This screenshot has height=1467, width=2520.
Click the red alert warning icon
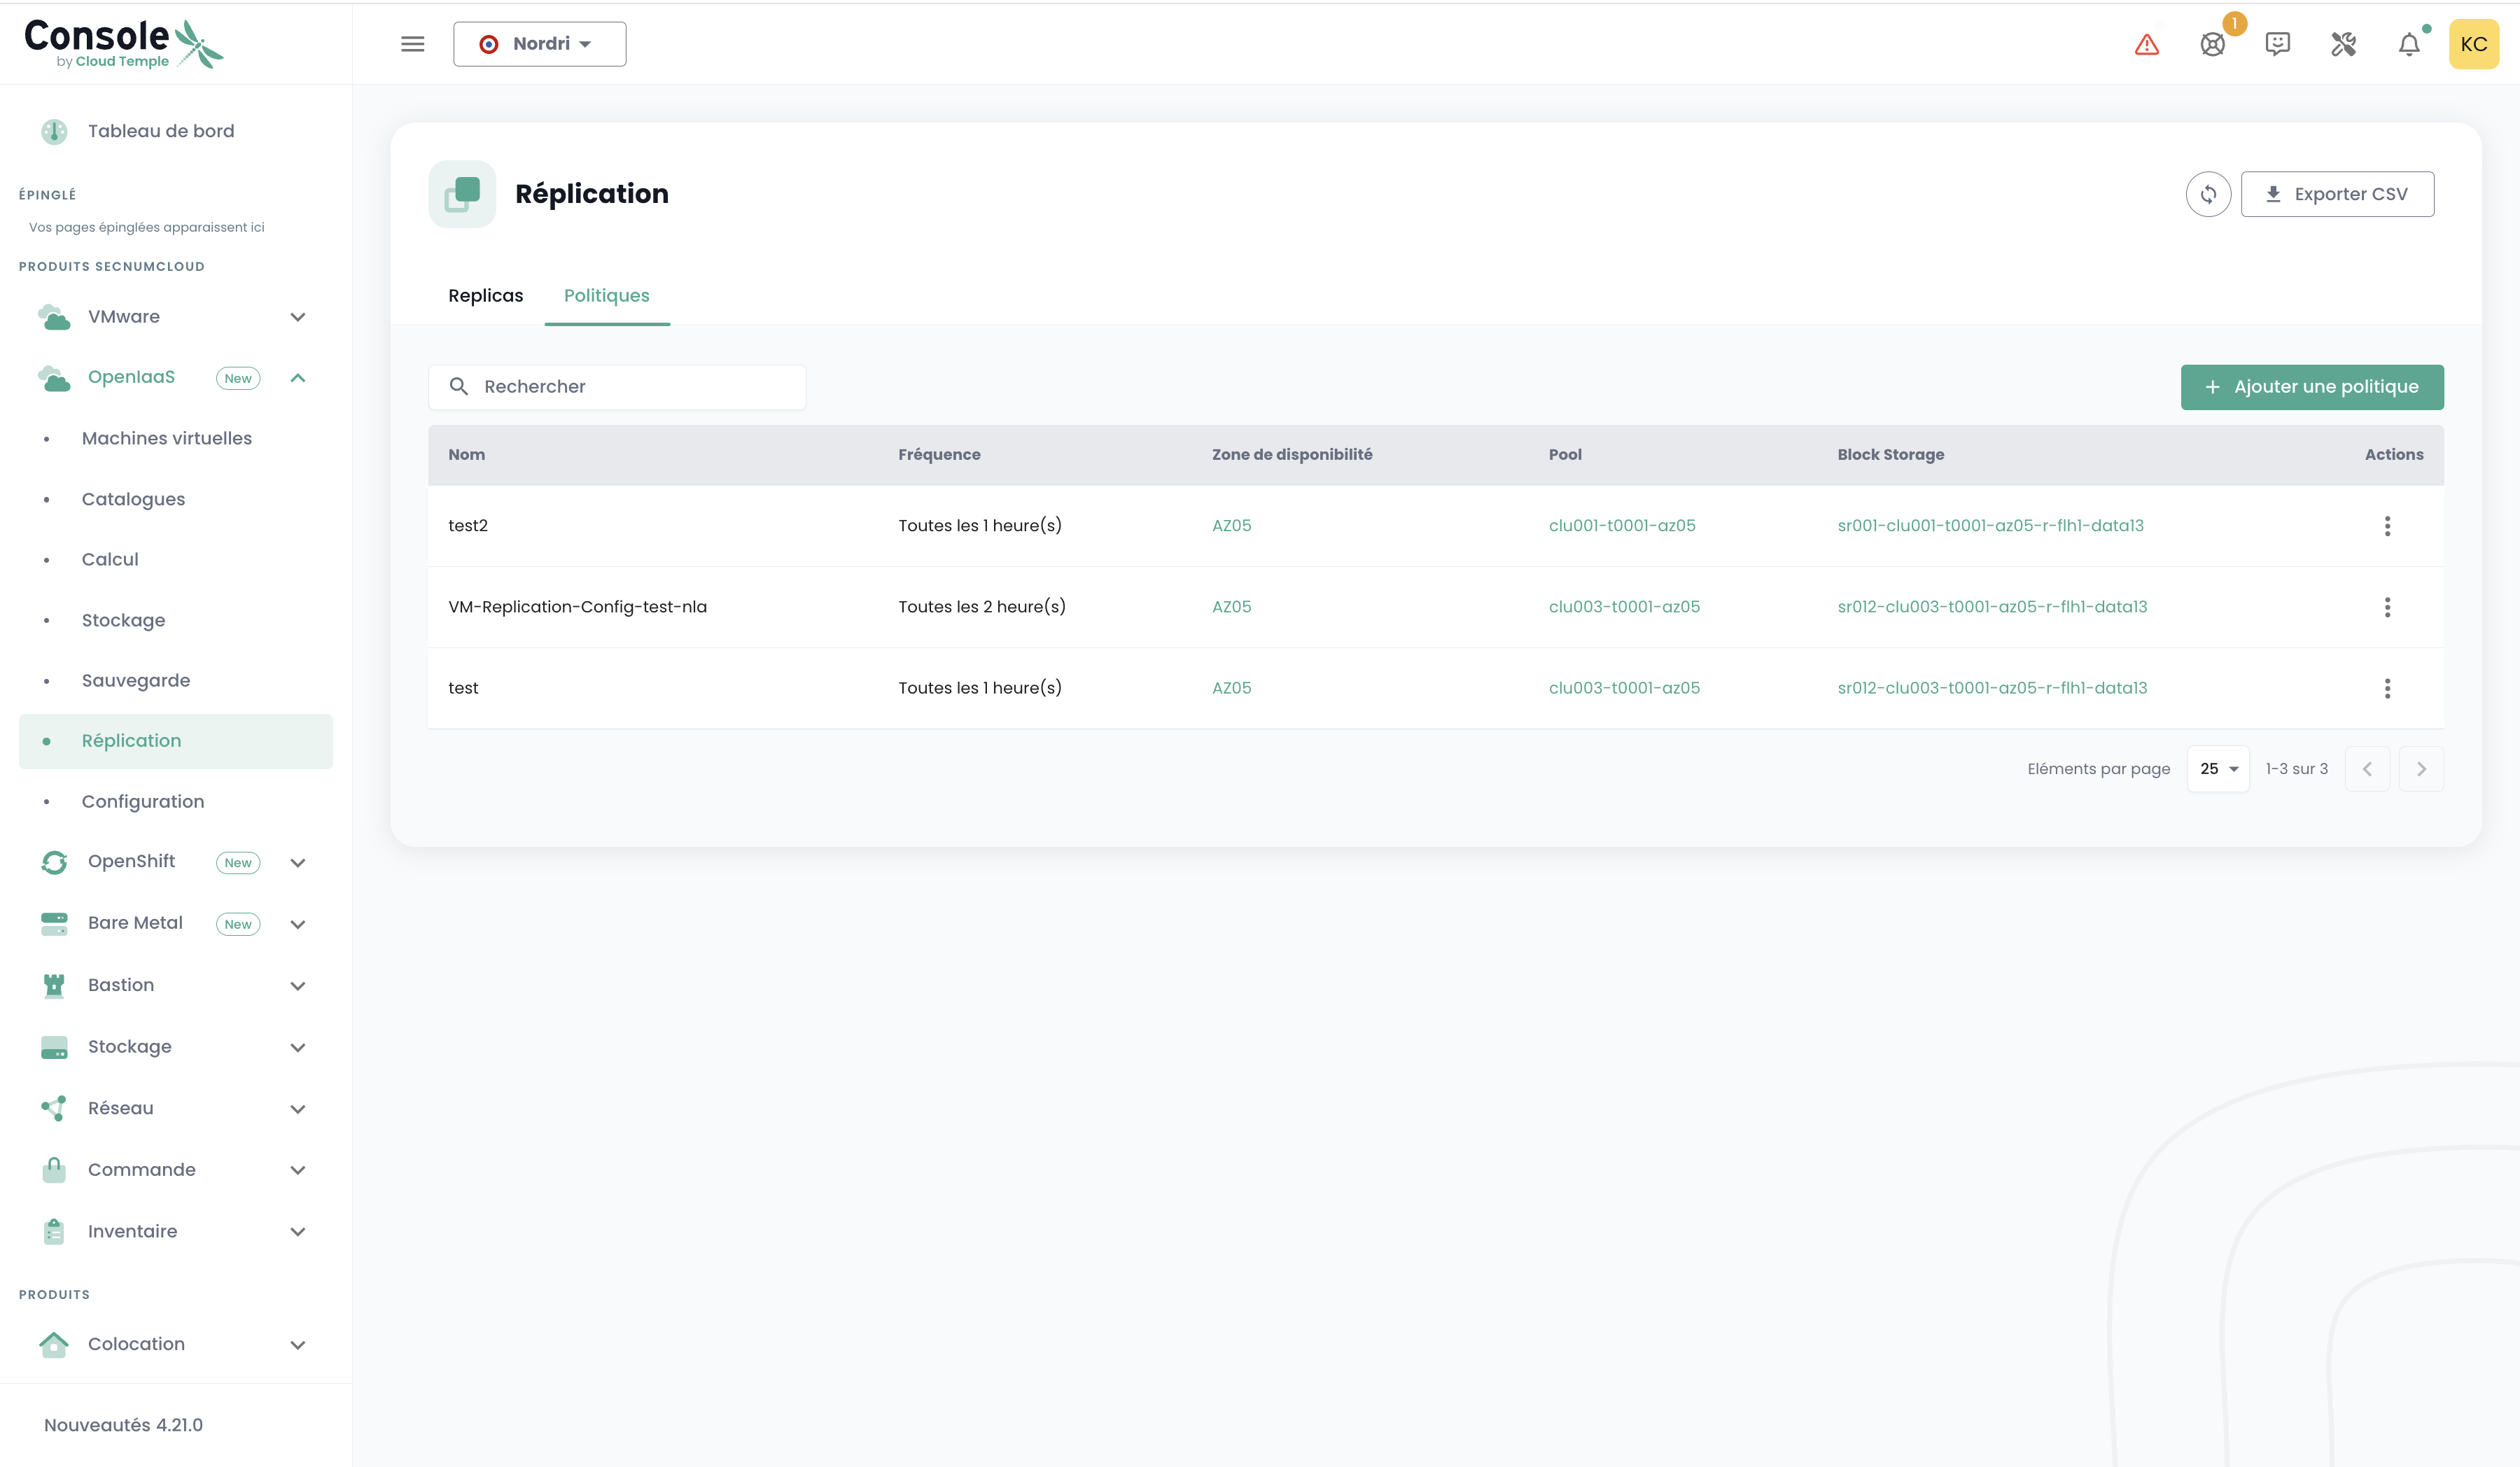2146,44
